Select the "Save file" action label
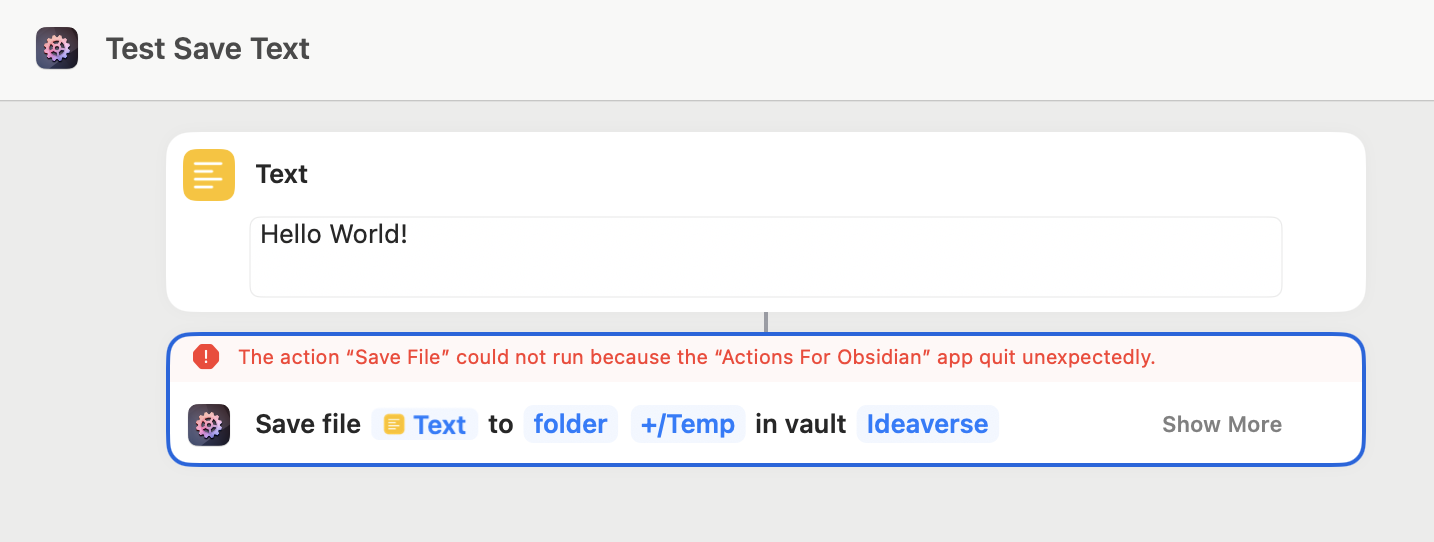Image resolution: width=1434 pixels, height=542 pixels. 308,424
